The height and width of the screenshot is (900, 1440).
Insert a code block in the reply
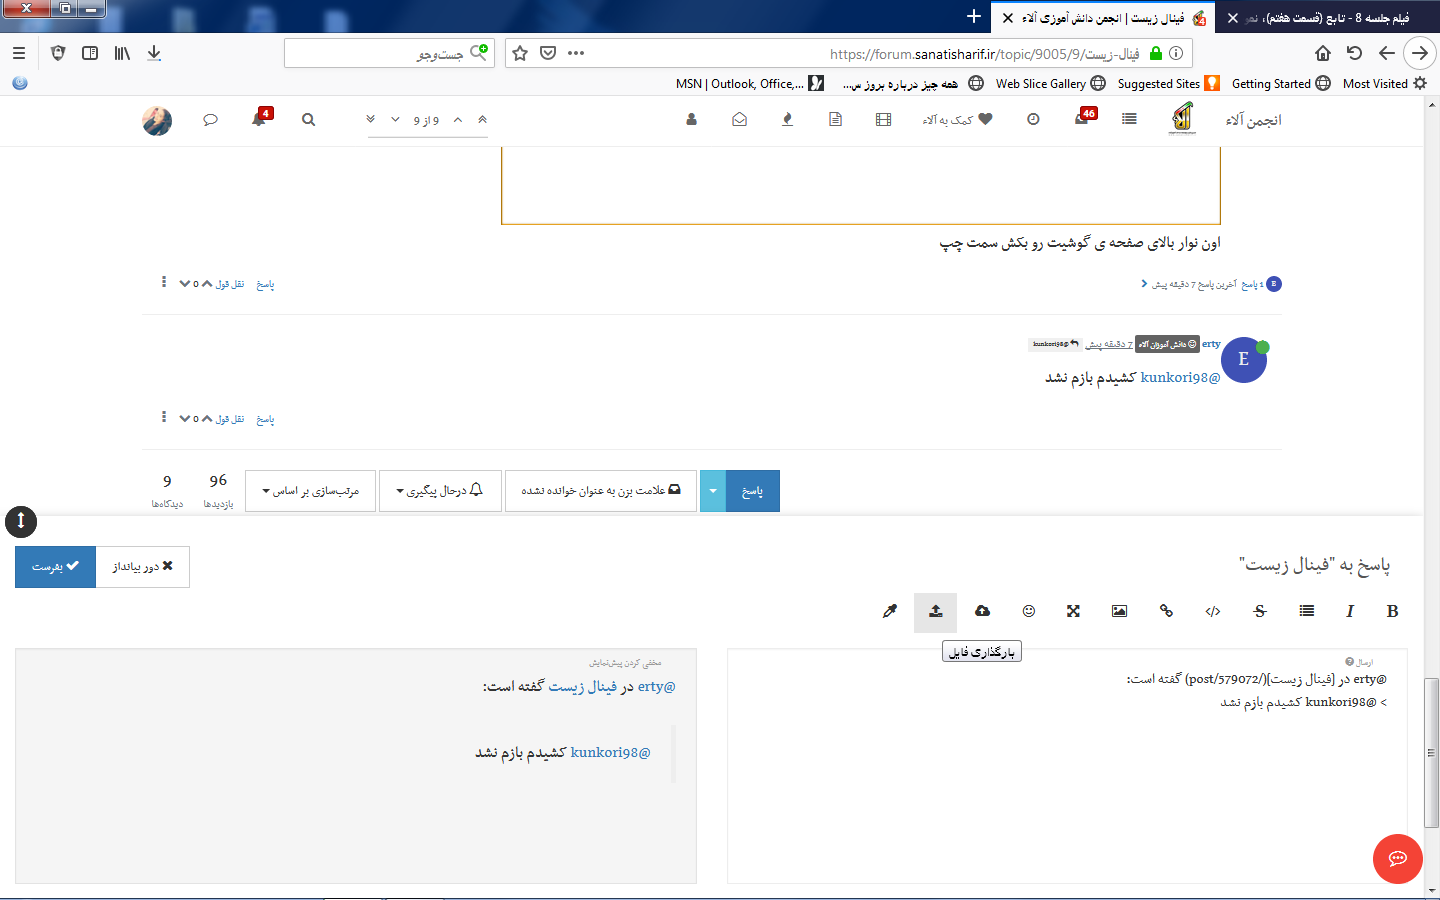[1213, 612]
